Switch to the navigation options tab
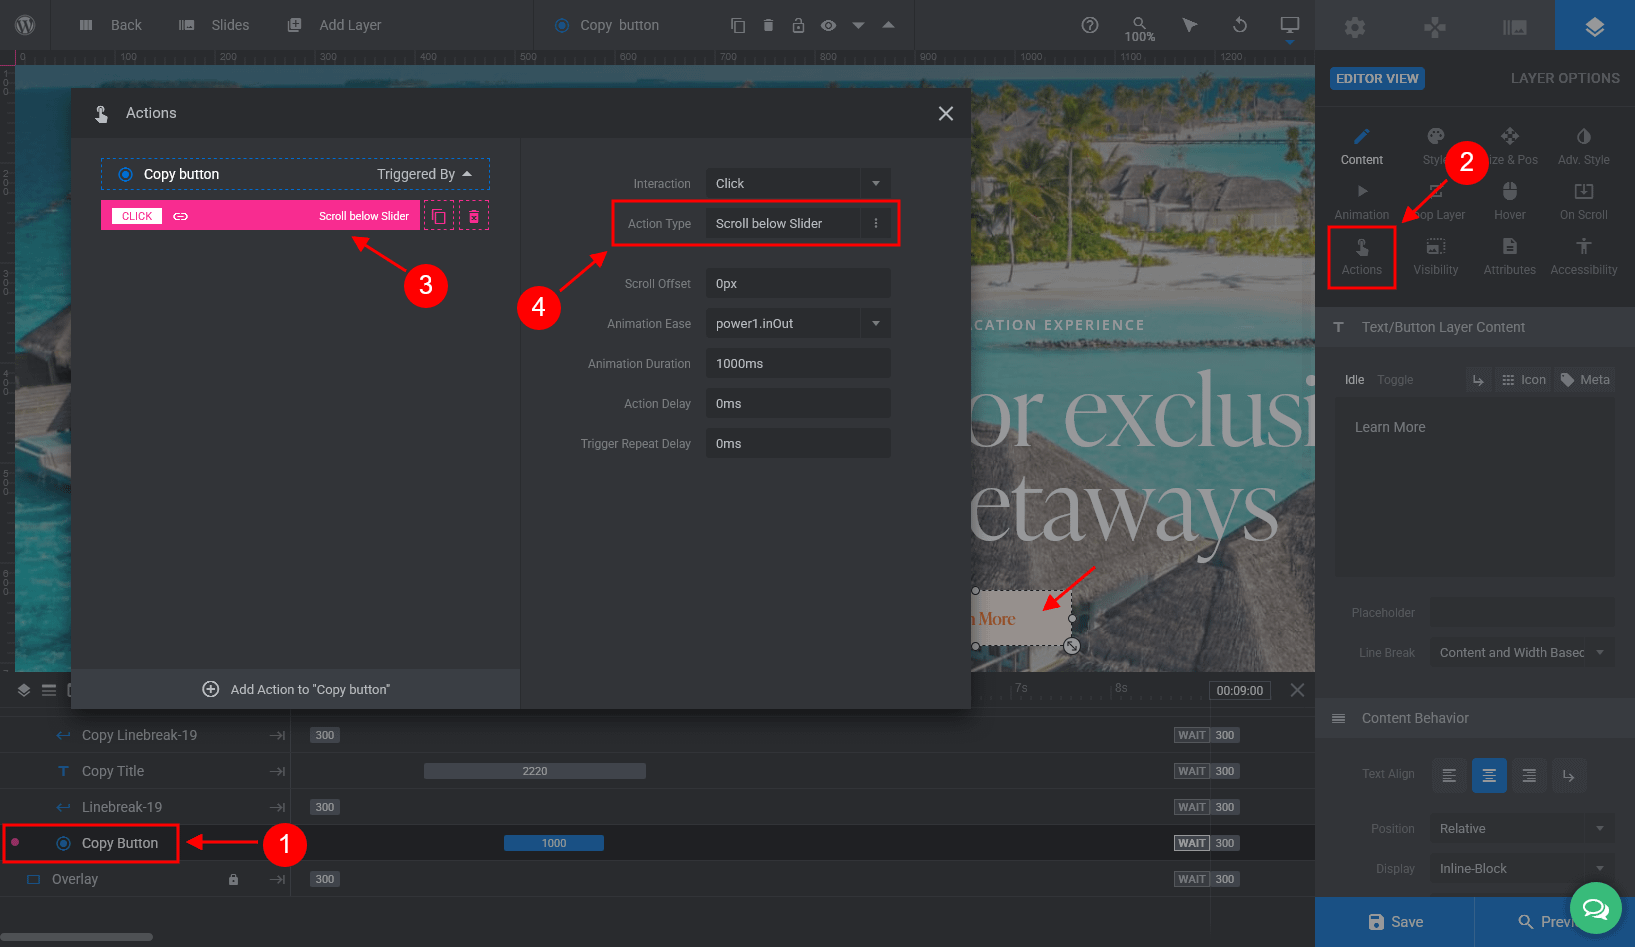1635x947 pixels. 1435,27
